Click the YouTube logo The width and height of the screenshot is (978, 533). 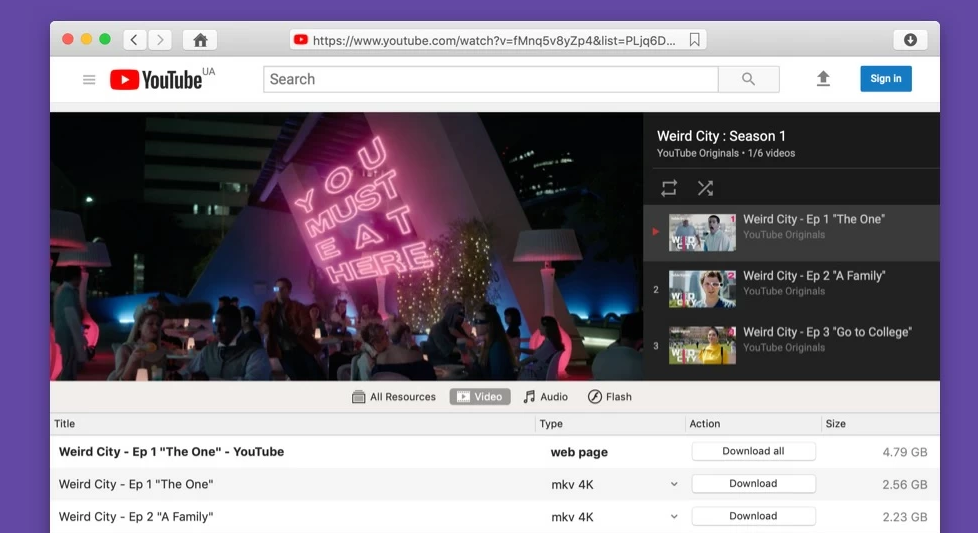[x=157, y=79]
